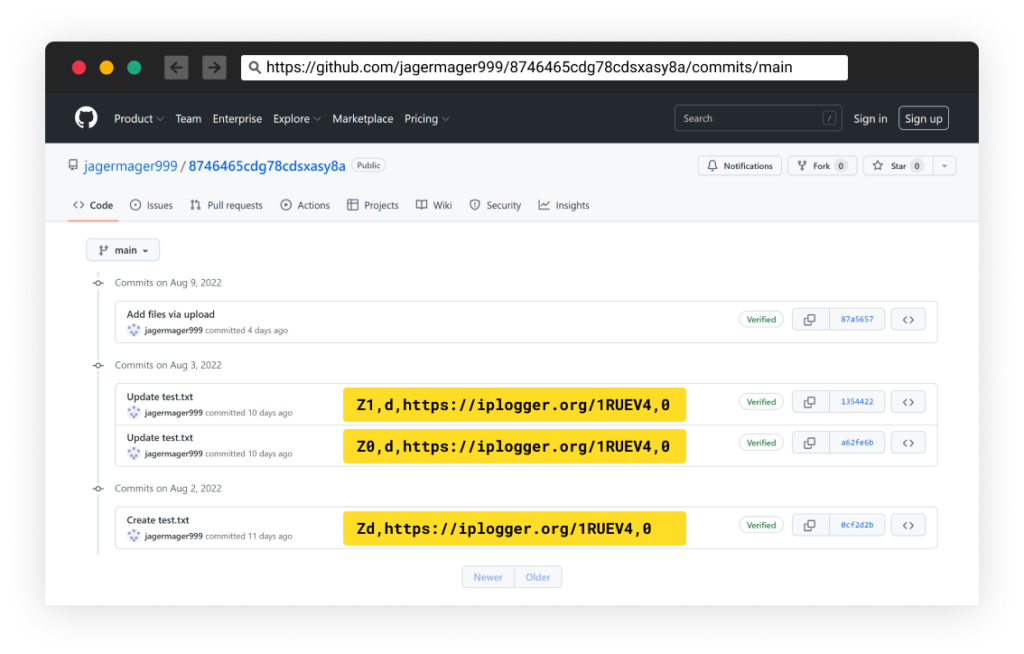
Task: Click the Commits on Aug 9, 2022 heading
Action: pyautogui.click(x=168, y=283)
